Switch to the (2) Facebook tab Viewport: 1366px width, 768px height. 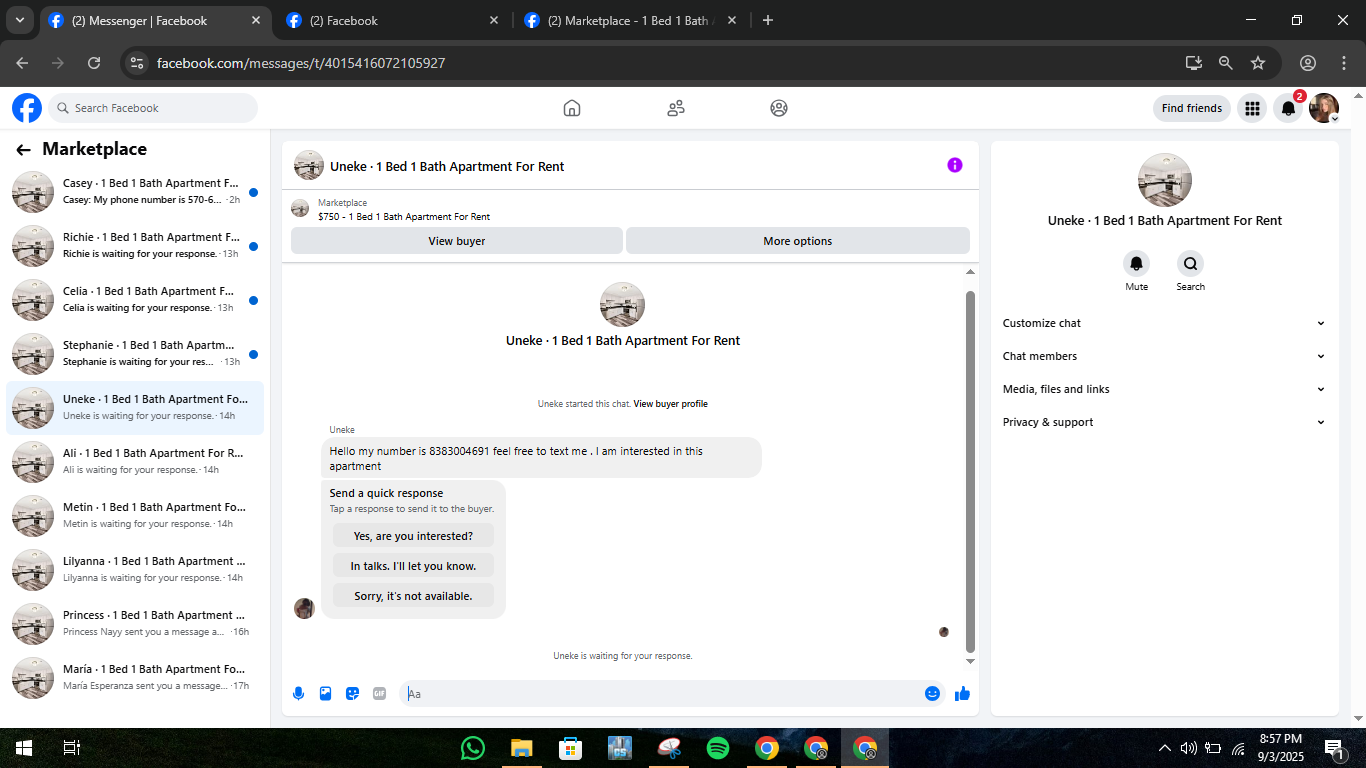tap(392, 20)
